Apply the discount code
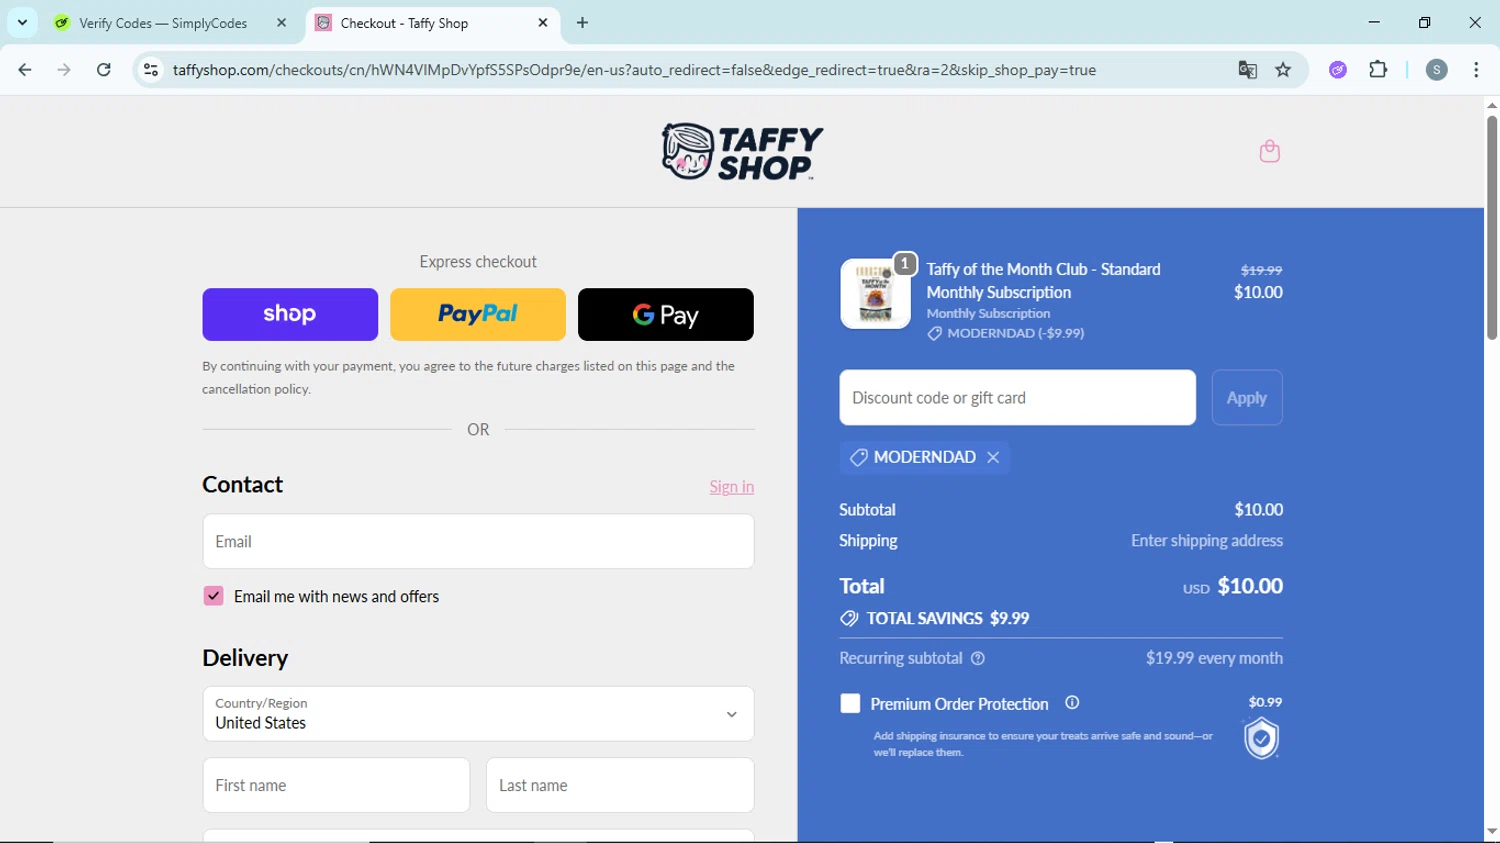1500x843 pixels. tap(1247, 398)
